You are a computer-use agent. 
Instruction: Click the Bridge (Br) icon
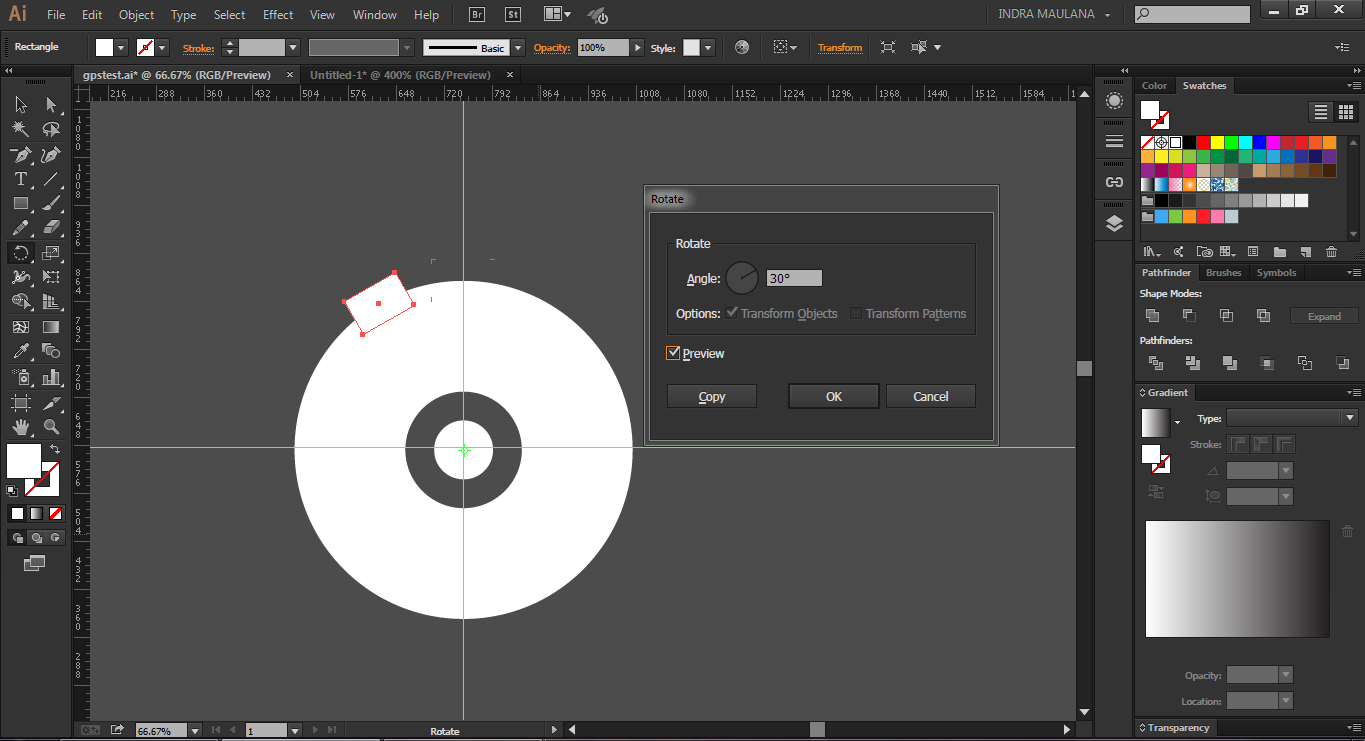coord(478,15)
